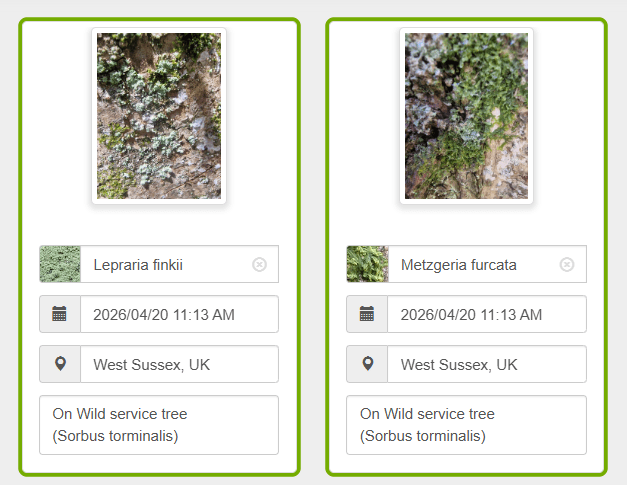Click the Lepraria finkii species thumbnail icon
Viewport: 627px width, 485px height.
[60, 265]
